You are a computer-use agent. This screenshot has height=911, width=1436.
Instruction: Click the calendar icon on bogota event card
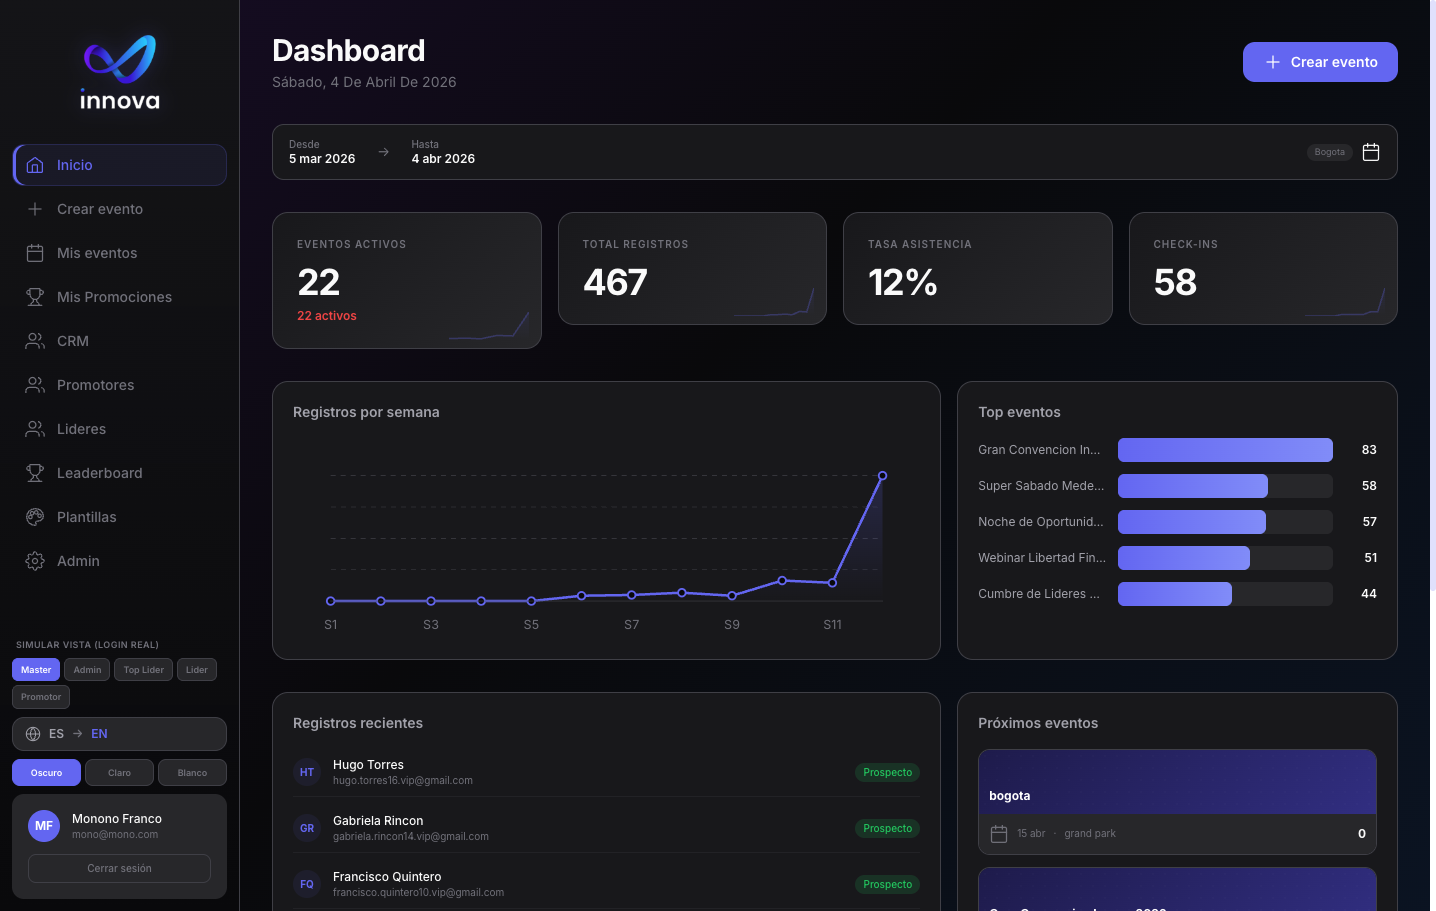[999, 834]
